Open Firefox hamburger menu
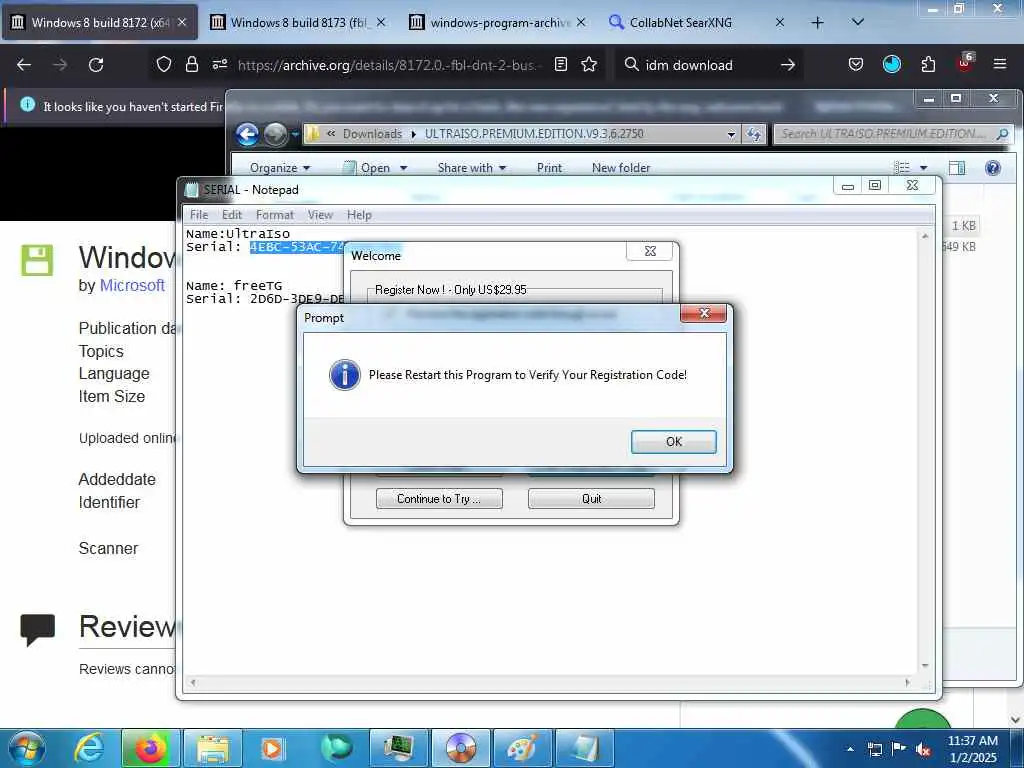The height and width of the screenshot is (768, 1024). point(1000,64)
